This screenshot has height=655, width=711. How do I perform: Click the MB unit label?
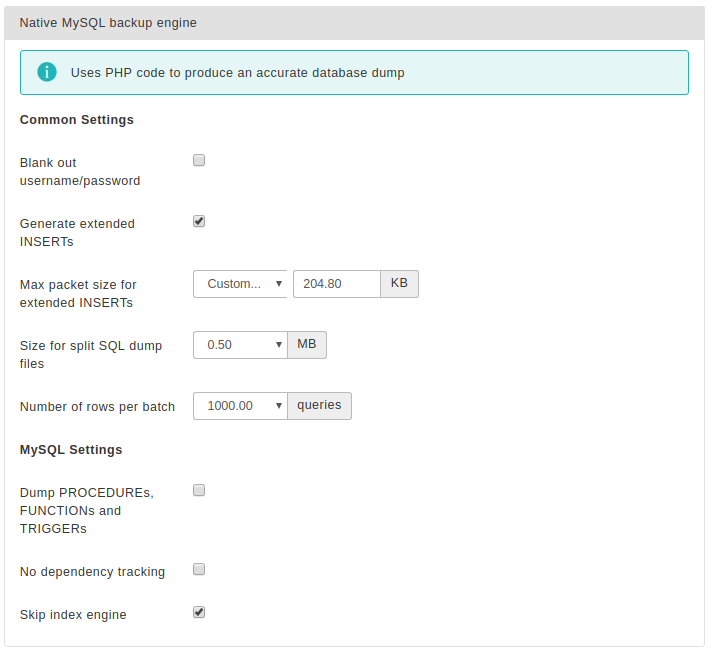click(307, 345)
